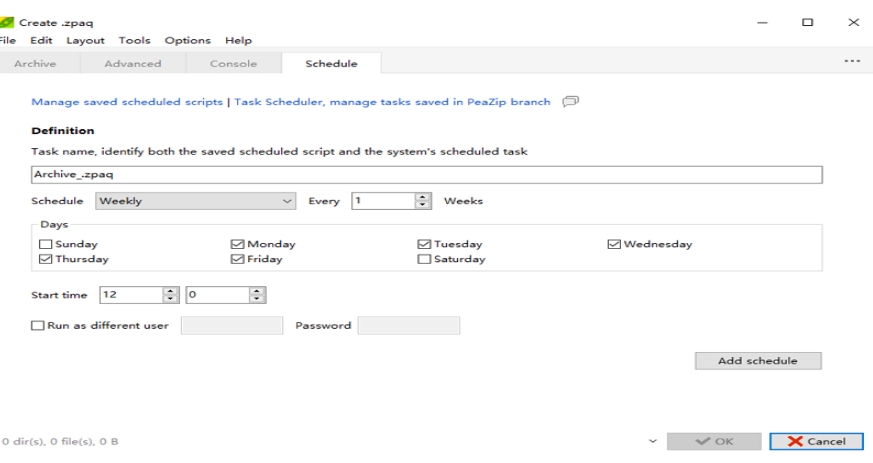Click the PeaZip app icon in title bar
The width and height of the screenshot is (873, 463).
[x=8, y=22]
